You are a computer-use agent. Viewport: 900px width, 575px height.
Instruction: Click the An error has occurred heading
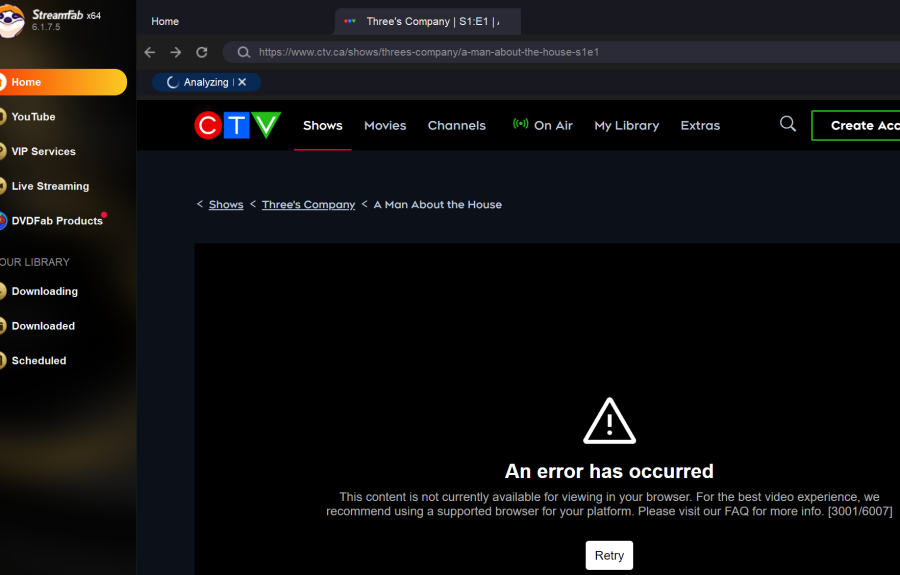point(609,471)
